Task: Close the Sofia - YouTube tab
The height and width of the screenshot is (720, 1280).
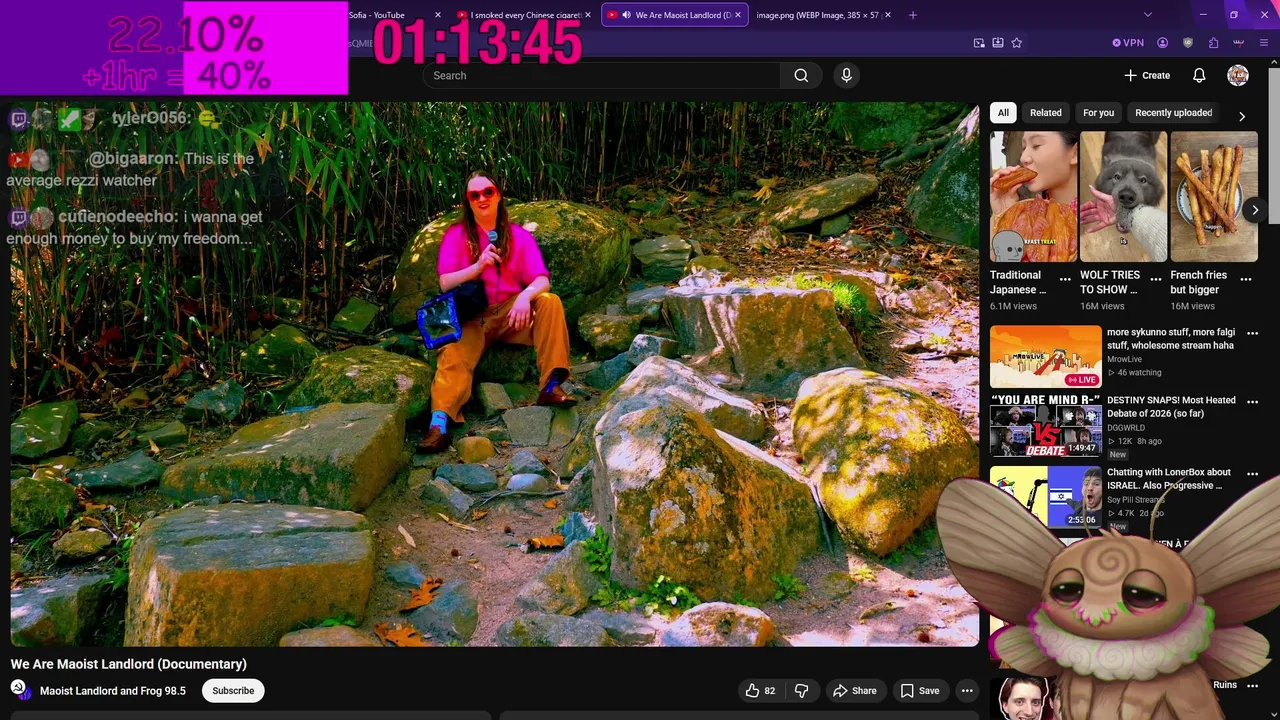Action: (x=437, y=15)
